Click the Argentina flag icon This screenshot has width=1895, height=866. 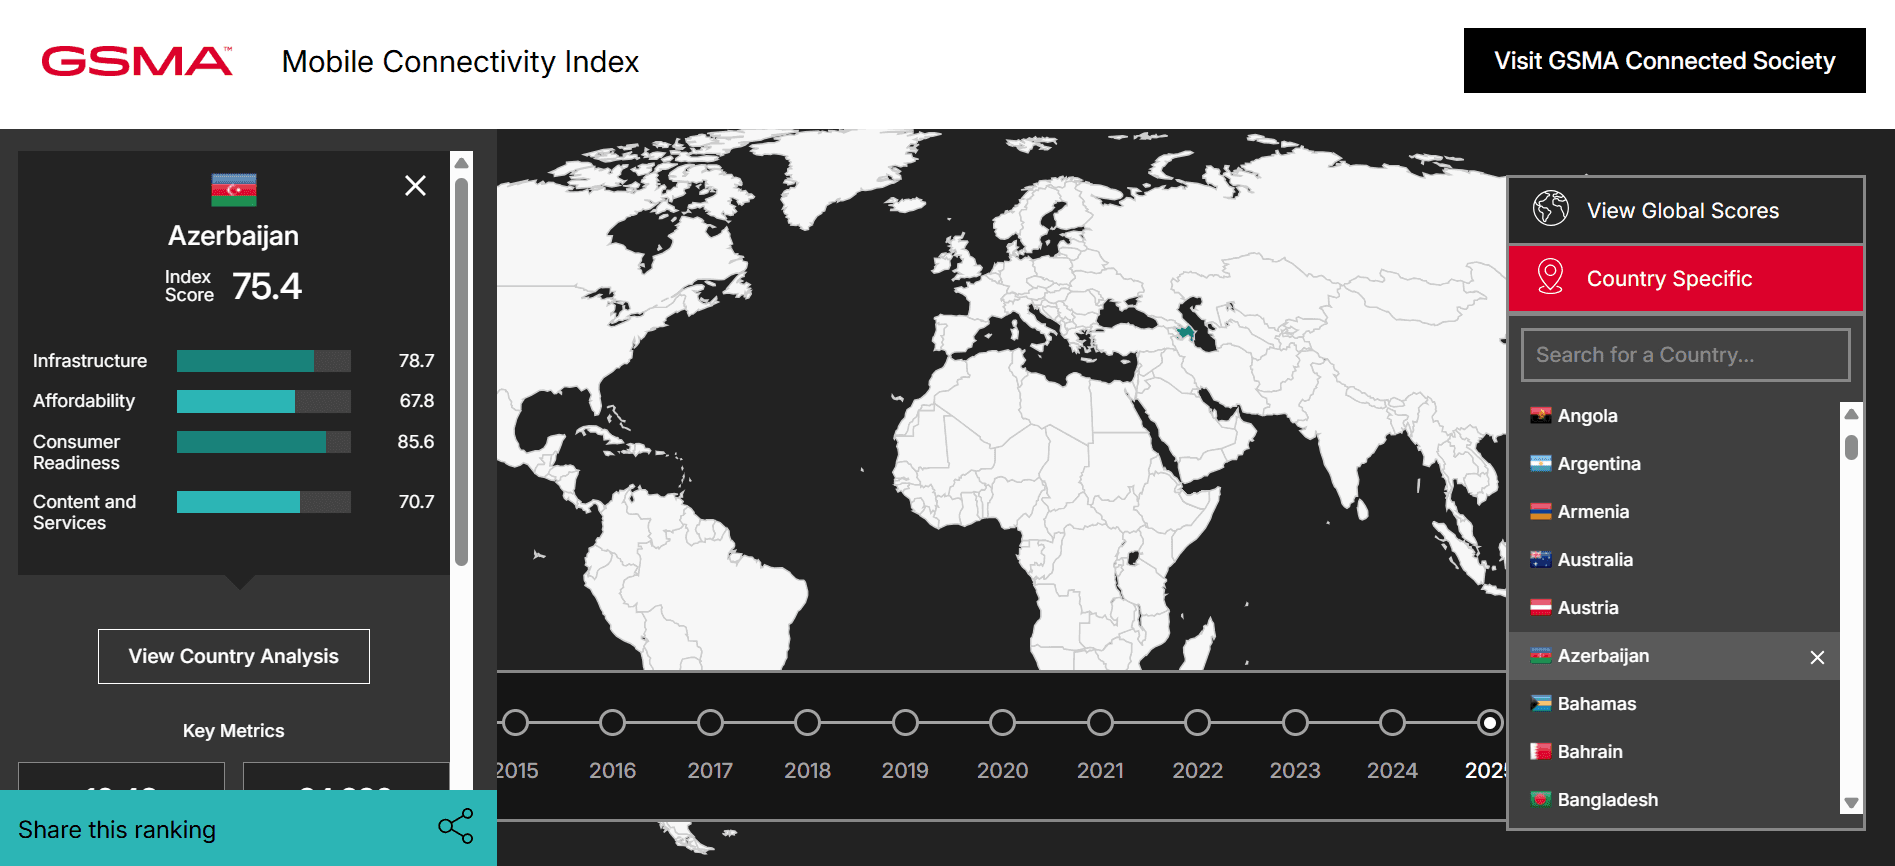point(1541,463)
